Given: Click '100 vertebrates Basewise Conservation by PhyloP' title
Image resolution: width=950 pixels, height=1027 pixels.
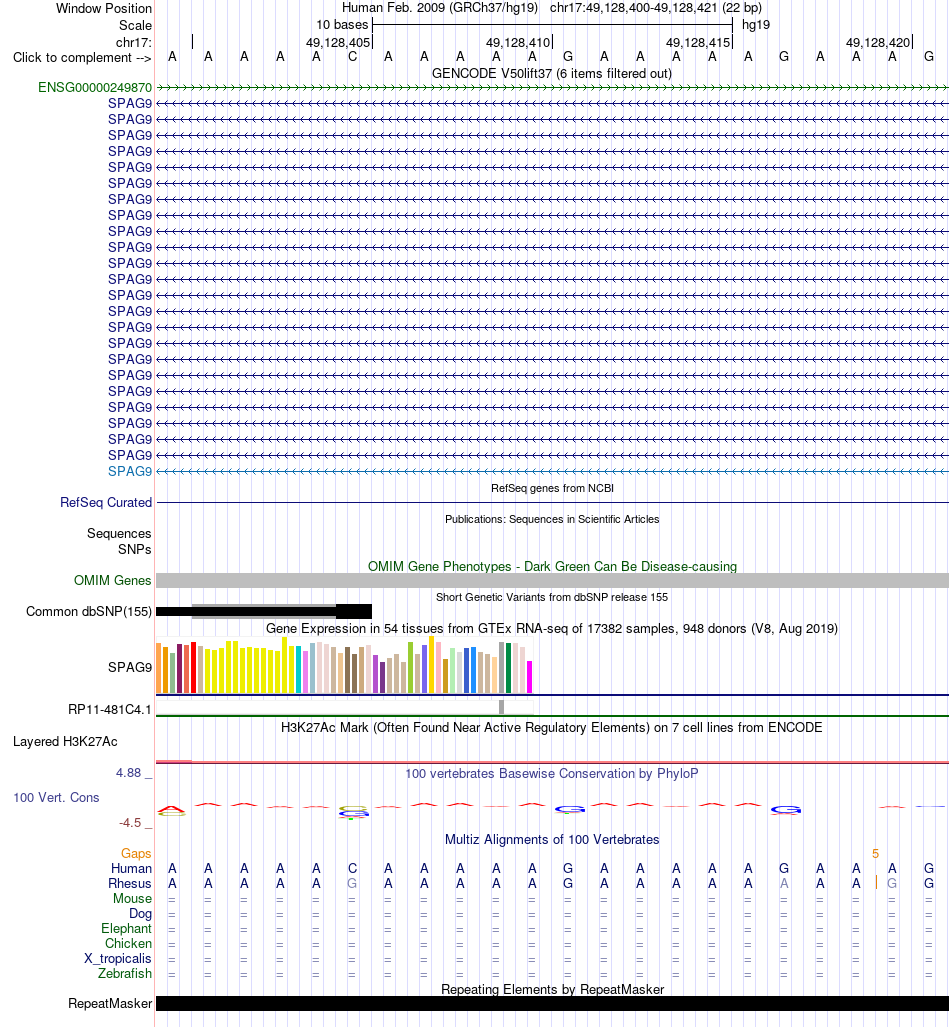Looking at the screenshot, I should pyautogui.click(x=552, y=773).
